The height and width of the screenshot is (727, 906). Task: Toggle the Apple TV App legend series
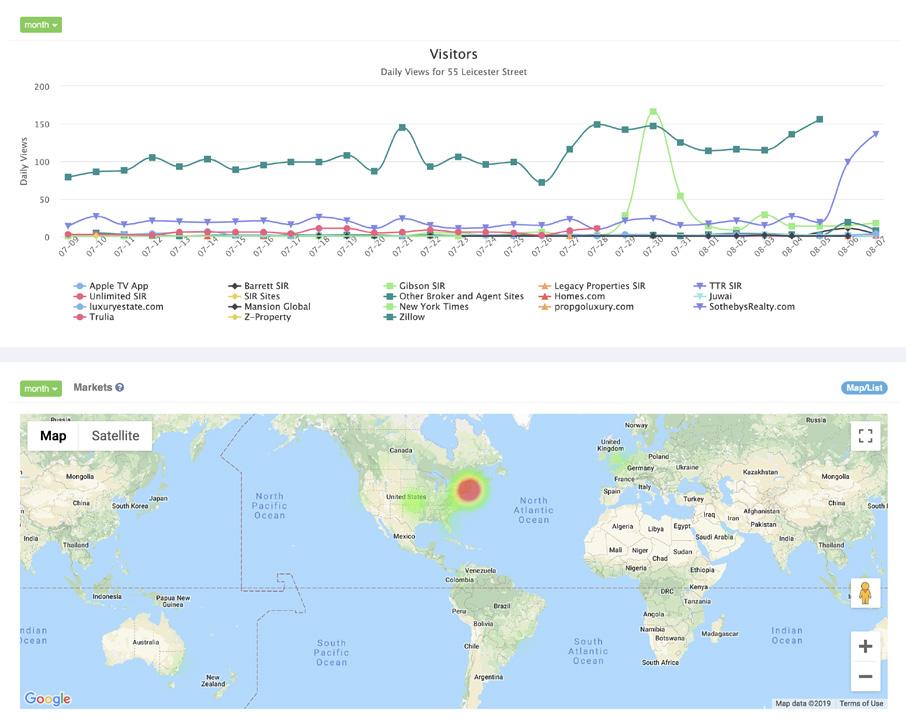point(111,285)
